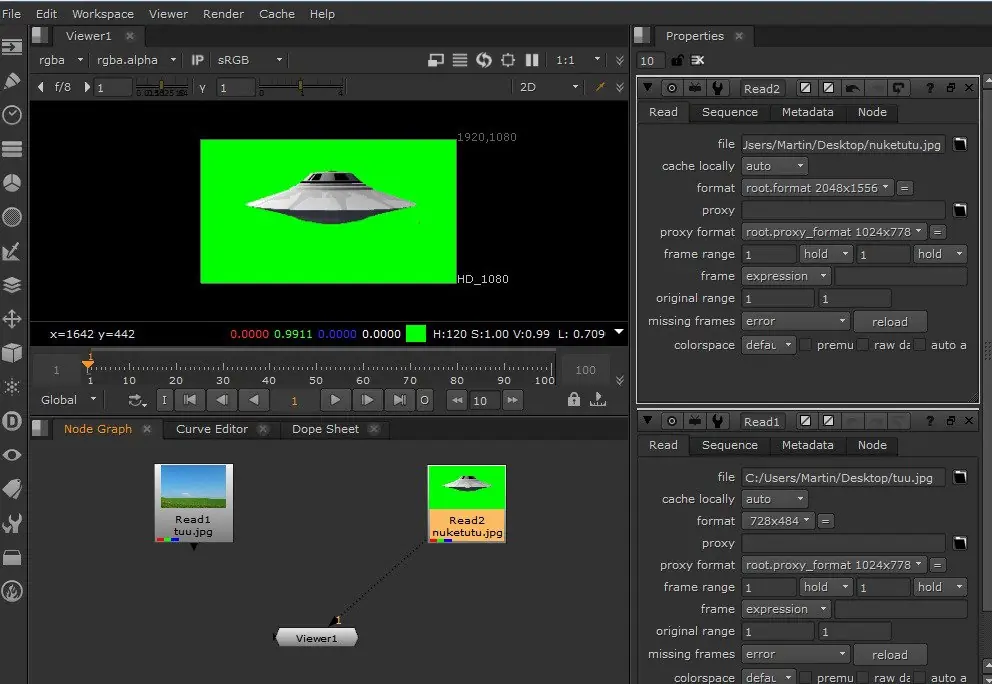Undo last change in Read2 panel
This screenshot has width=992, height=684.
[x=852, y=88]
